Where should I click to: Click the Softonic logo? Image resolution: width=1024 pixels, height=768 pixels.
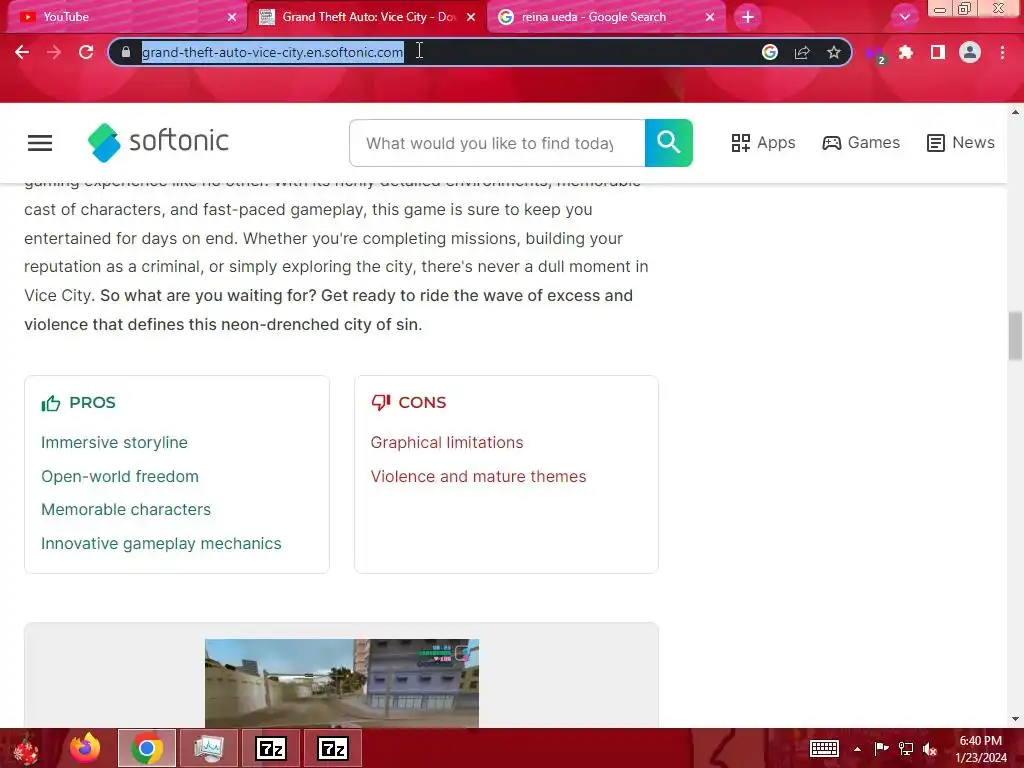[158, 142]
